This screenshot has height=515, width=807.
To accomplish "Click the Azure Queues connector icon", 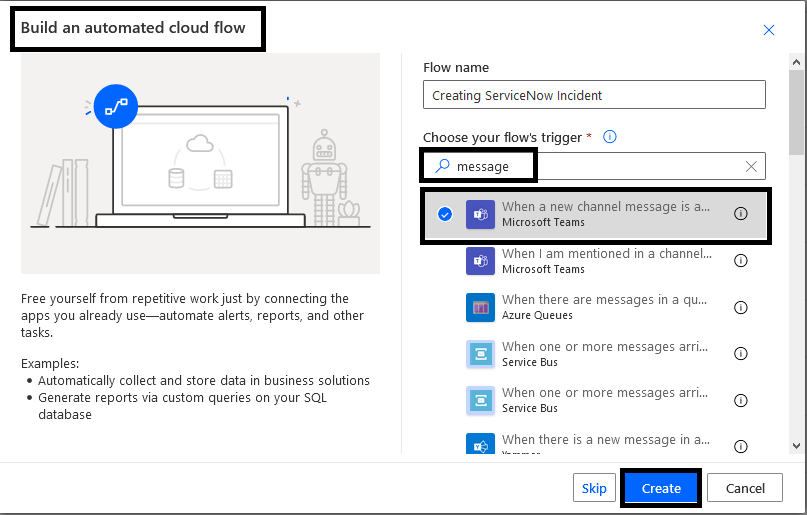I will [x=480, y=307].
